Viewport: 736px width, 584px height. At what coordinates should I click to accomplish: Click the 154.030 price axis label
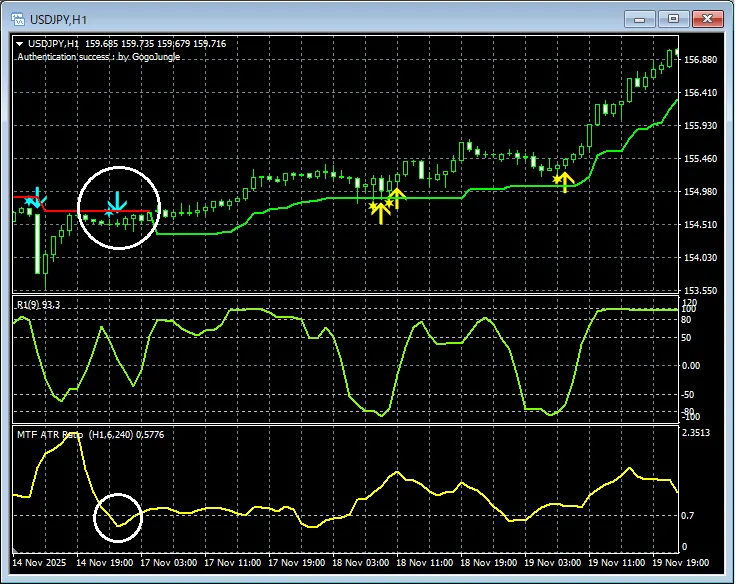[700, 258]
